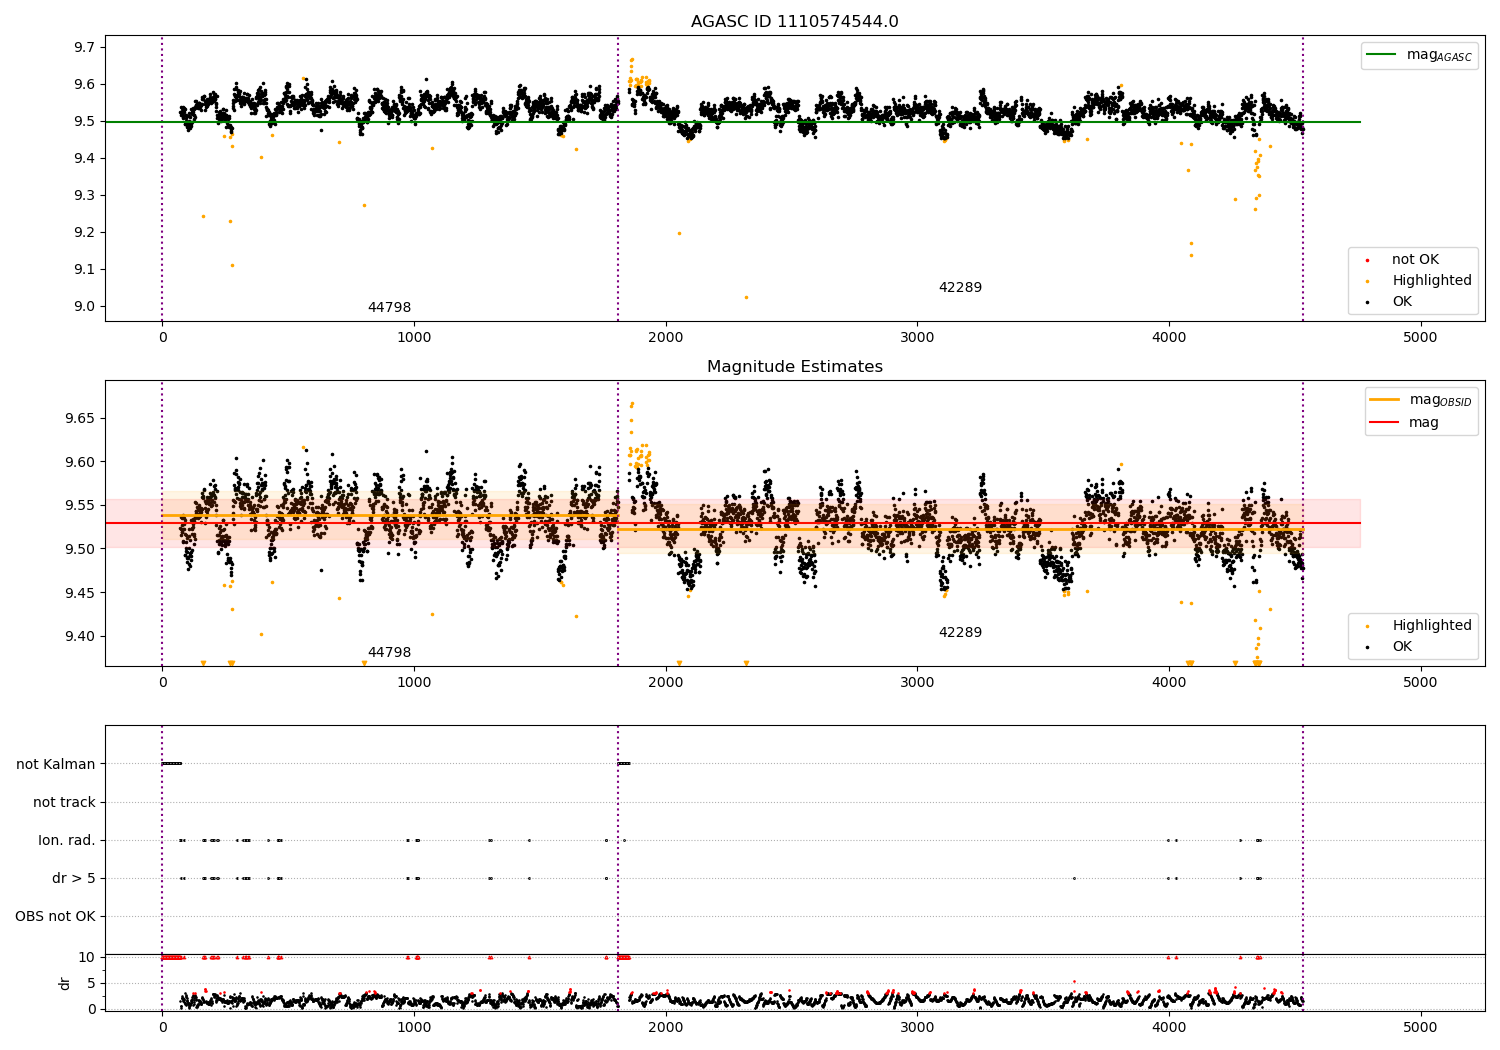Select the mag OBSID legend entry
Viewport: 1500px width, 1050px height.
[x=1421, y=400]
